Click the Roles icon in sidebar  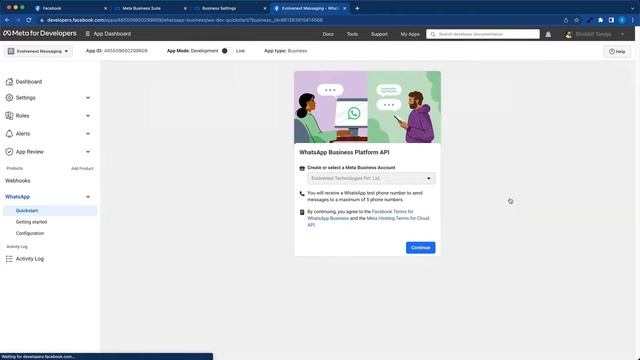pos(9,116)
